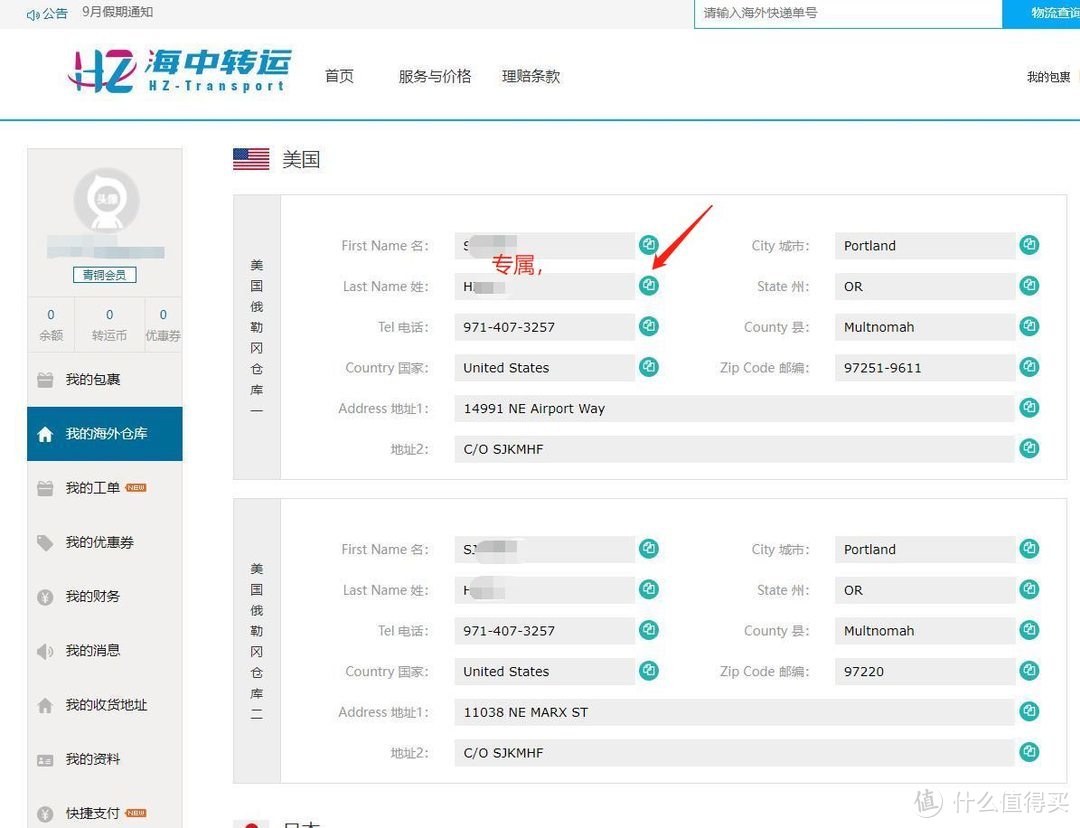1080x828 pixels.
Task: Click the 我的财务 wallet icon in sidebar
Action: coord(44,596)
